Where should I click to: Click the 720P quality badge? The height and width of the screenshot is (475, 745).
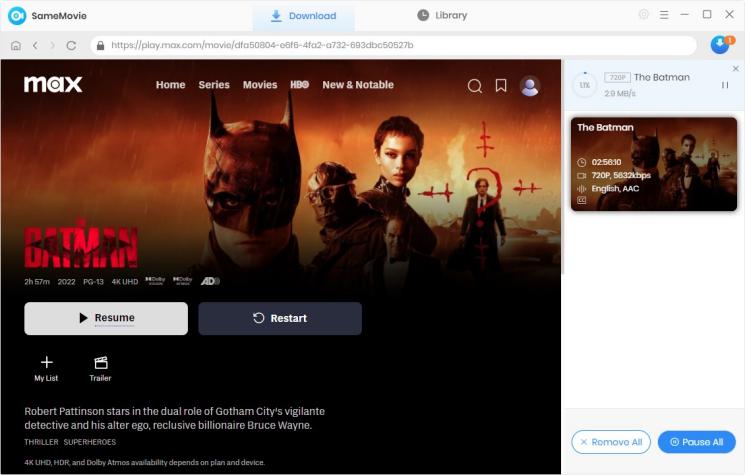pos(617,77)
